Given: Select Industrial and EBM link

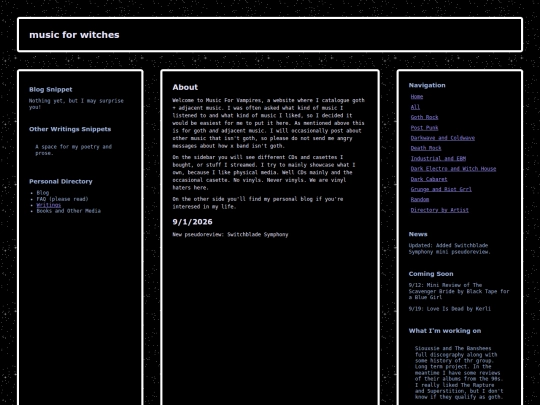Looking at the screenshot, I should coord(438,158).
